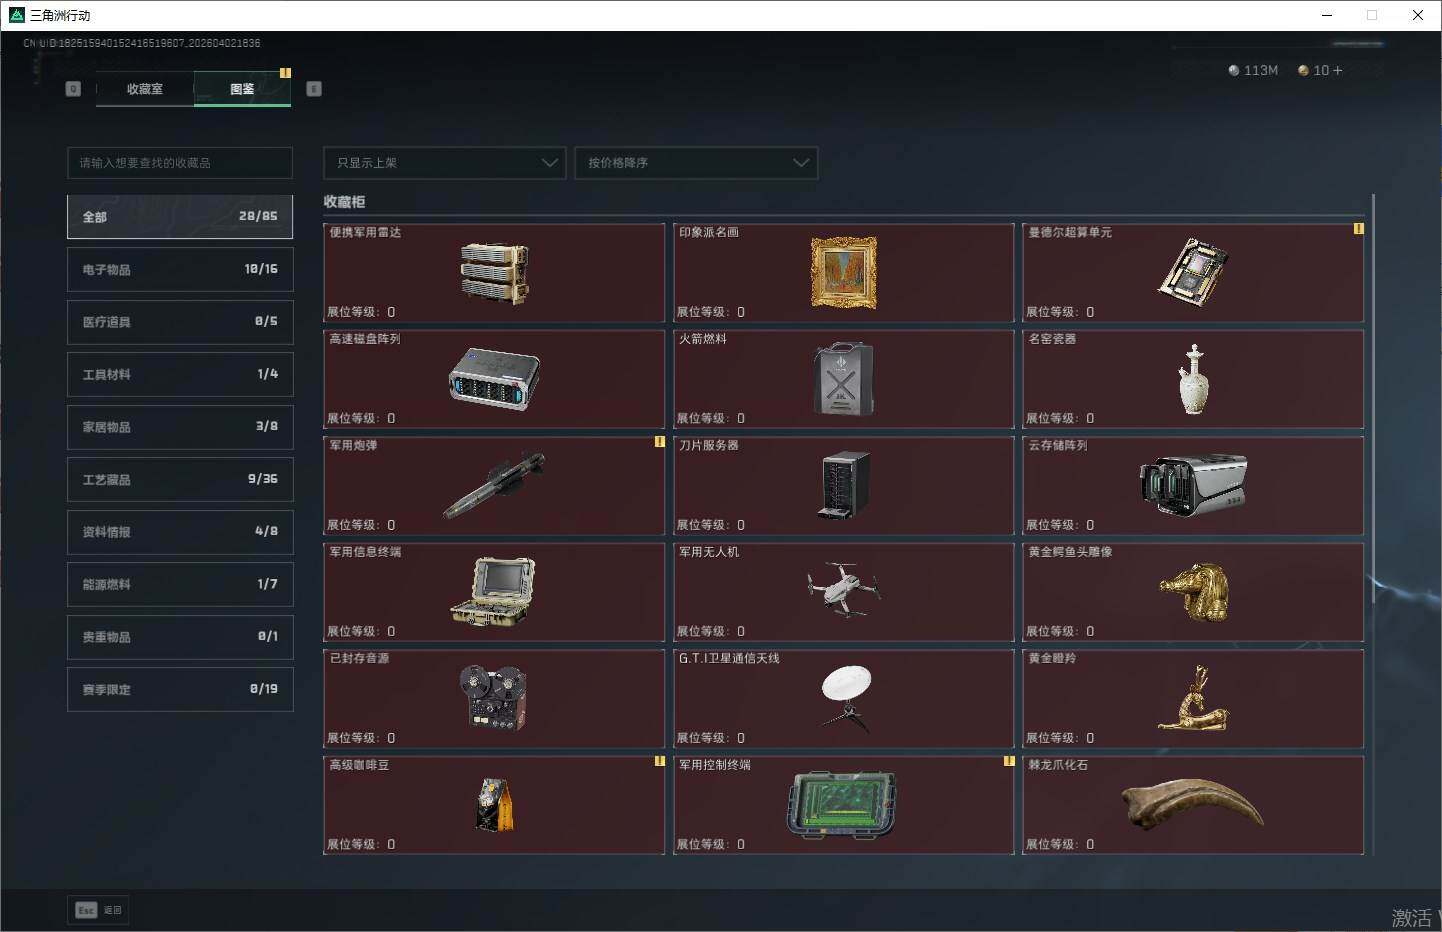Open the 印象派名画 painting icon
The image size is (1442, 932).
pos(843,272)
